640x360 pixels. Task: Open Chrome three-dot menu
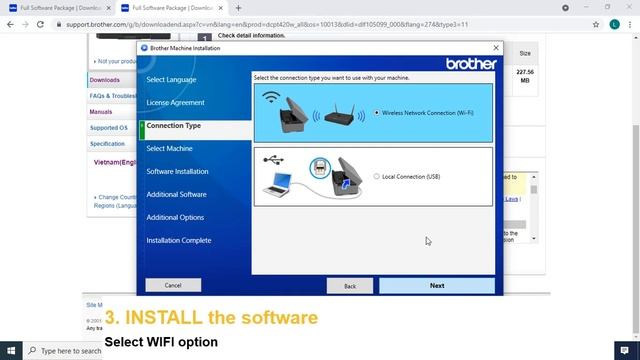click(x=630, y=24)
